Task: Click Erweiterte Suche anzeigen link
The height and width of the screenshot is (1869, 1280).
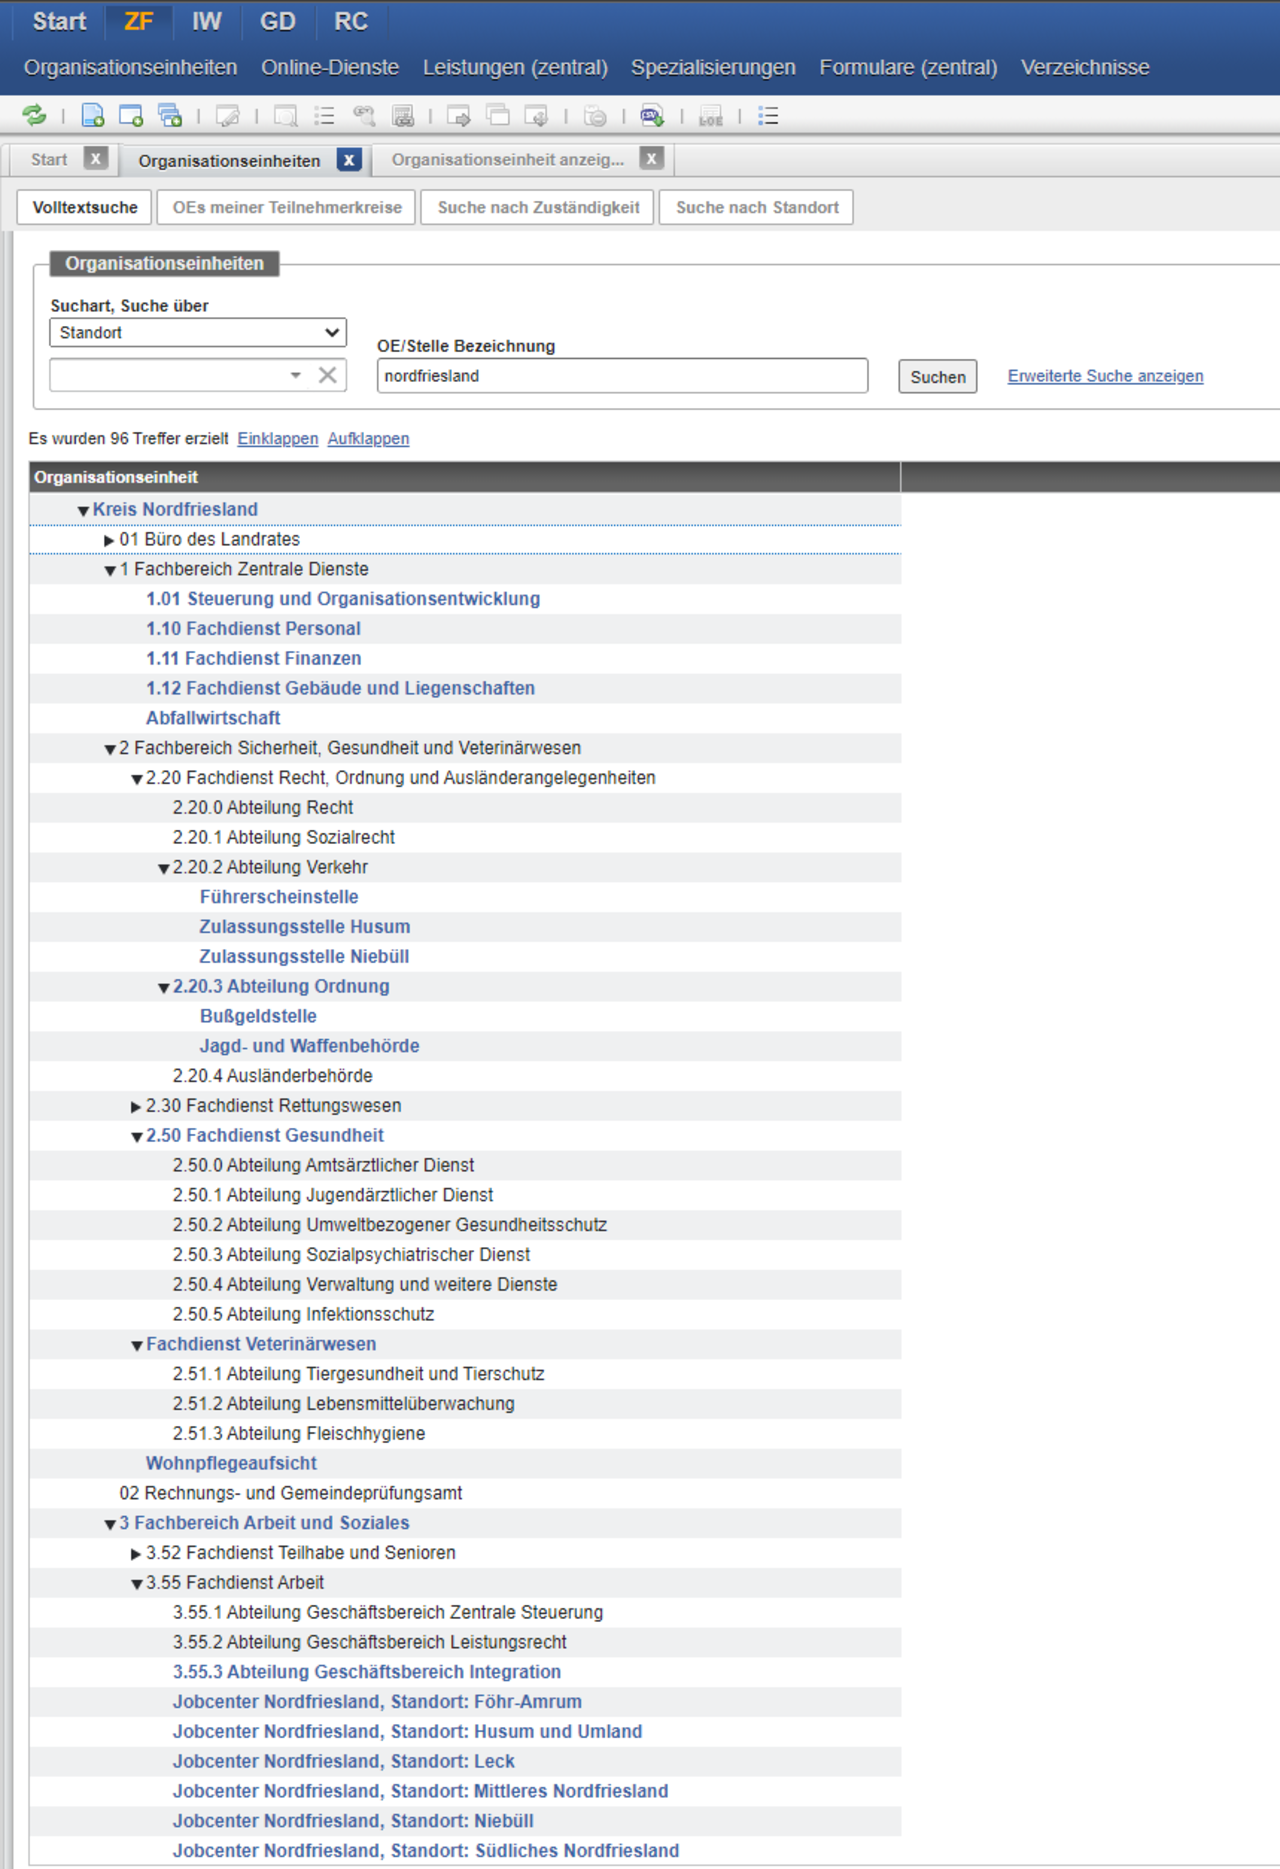Action: (x=1105, y=376)
